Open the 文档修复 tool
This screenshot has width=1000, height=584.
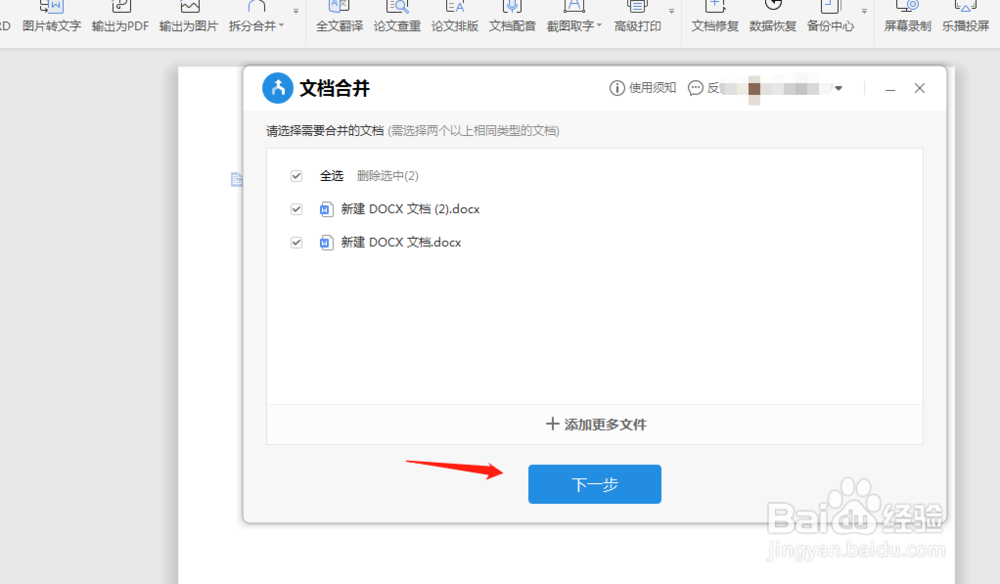point(714,18)
